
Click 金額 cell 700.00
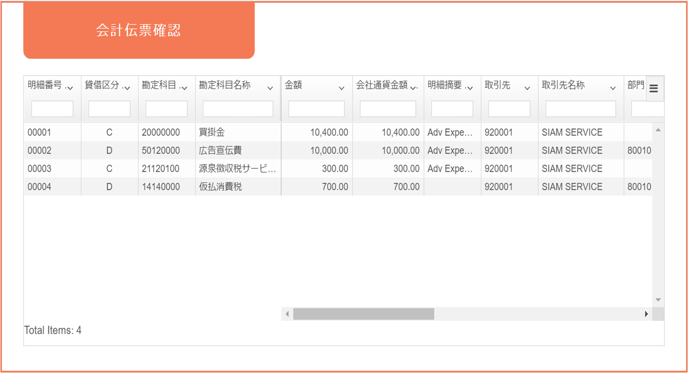click(335, 186)
